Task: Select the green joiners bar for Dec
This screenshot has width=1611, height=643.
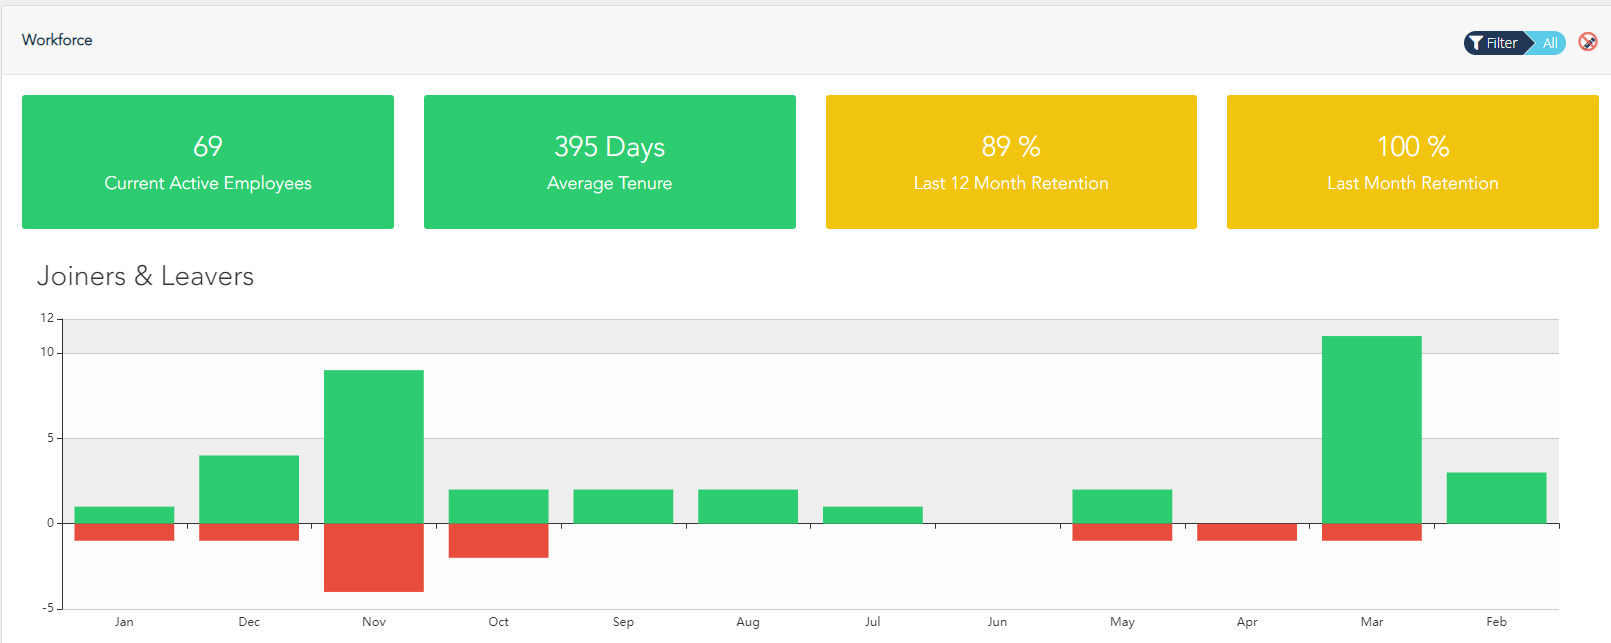Action: (249, 489)
